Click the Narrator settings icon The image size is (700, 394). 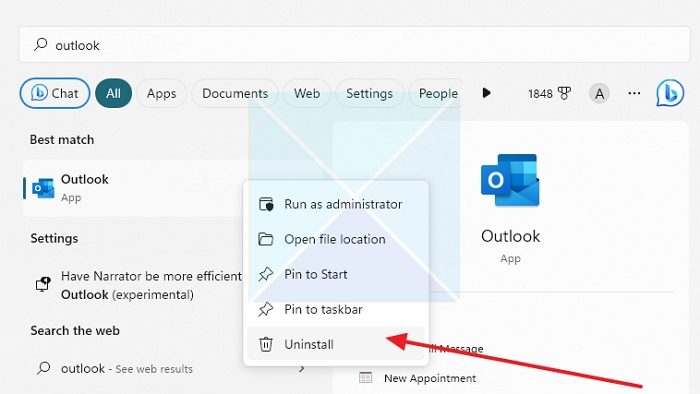tap(43, 284)
